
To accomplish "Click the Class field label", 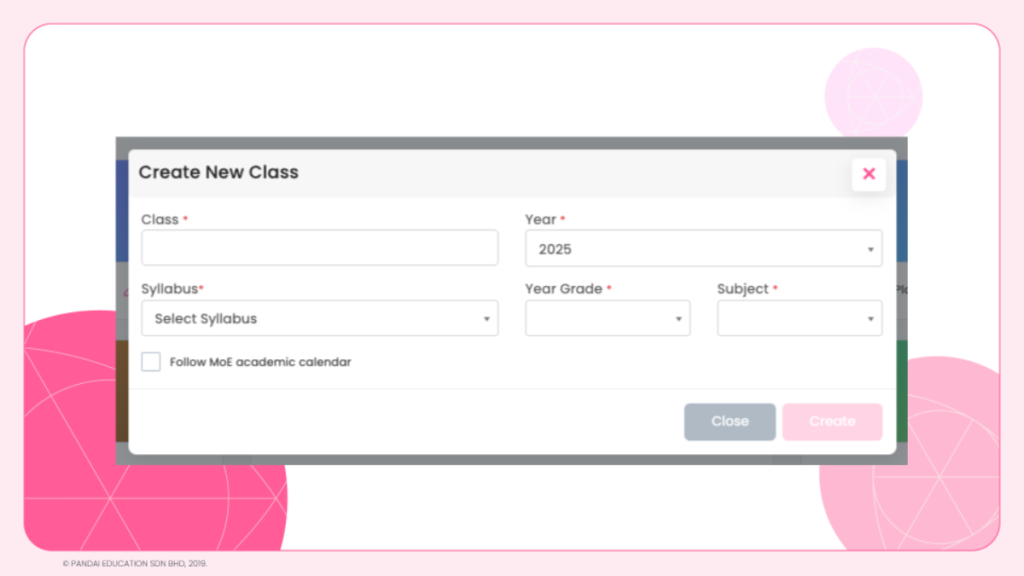I will (x=160, y=219).
